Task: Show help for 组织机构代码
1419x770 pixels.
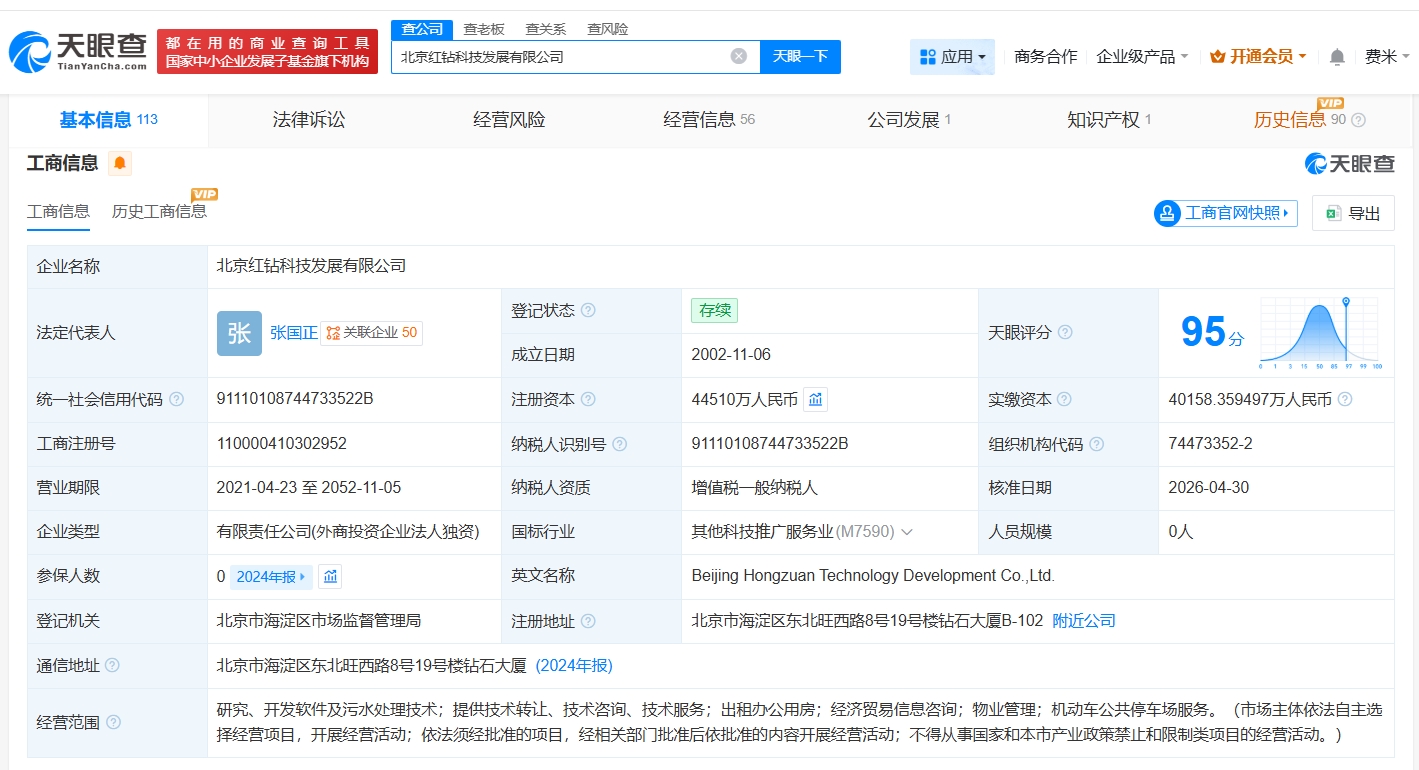Action: pyautogui.click(x=1097, y=444)
